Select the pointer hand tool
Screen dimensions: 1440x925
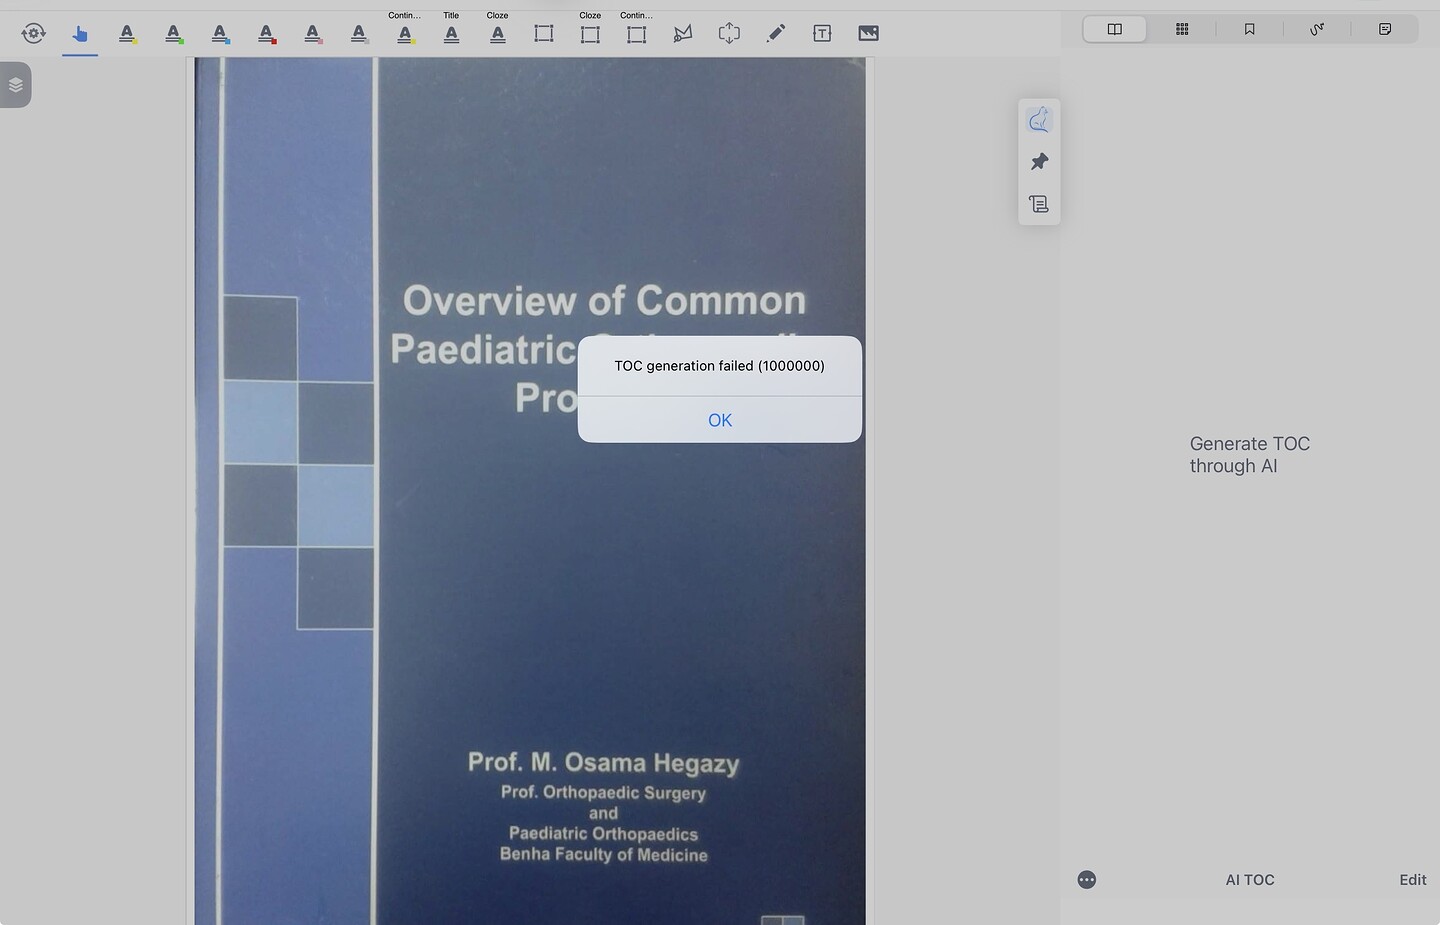click(x=80, y=33)
